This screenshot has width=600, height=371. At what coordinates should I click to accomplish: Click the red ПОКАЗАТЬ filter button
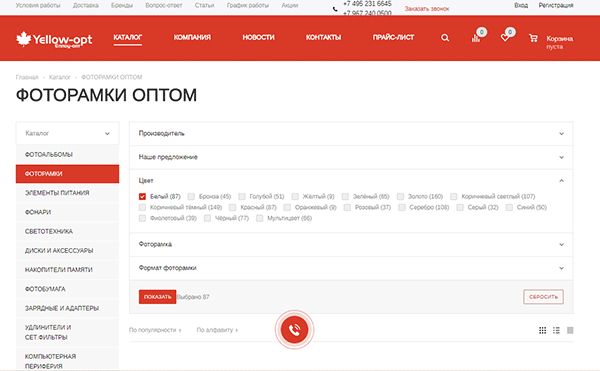click(157, 297)
